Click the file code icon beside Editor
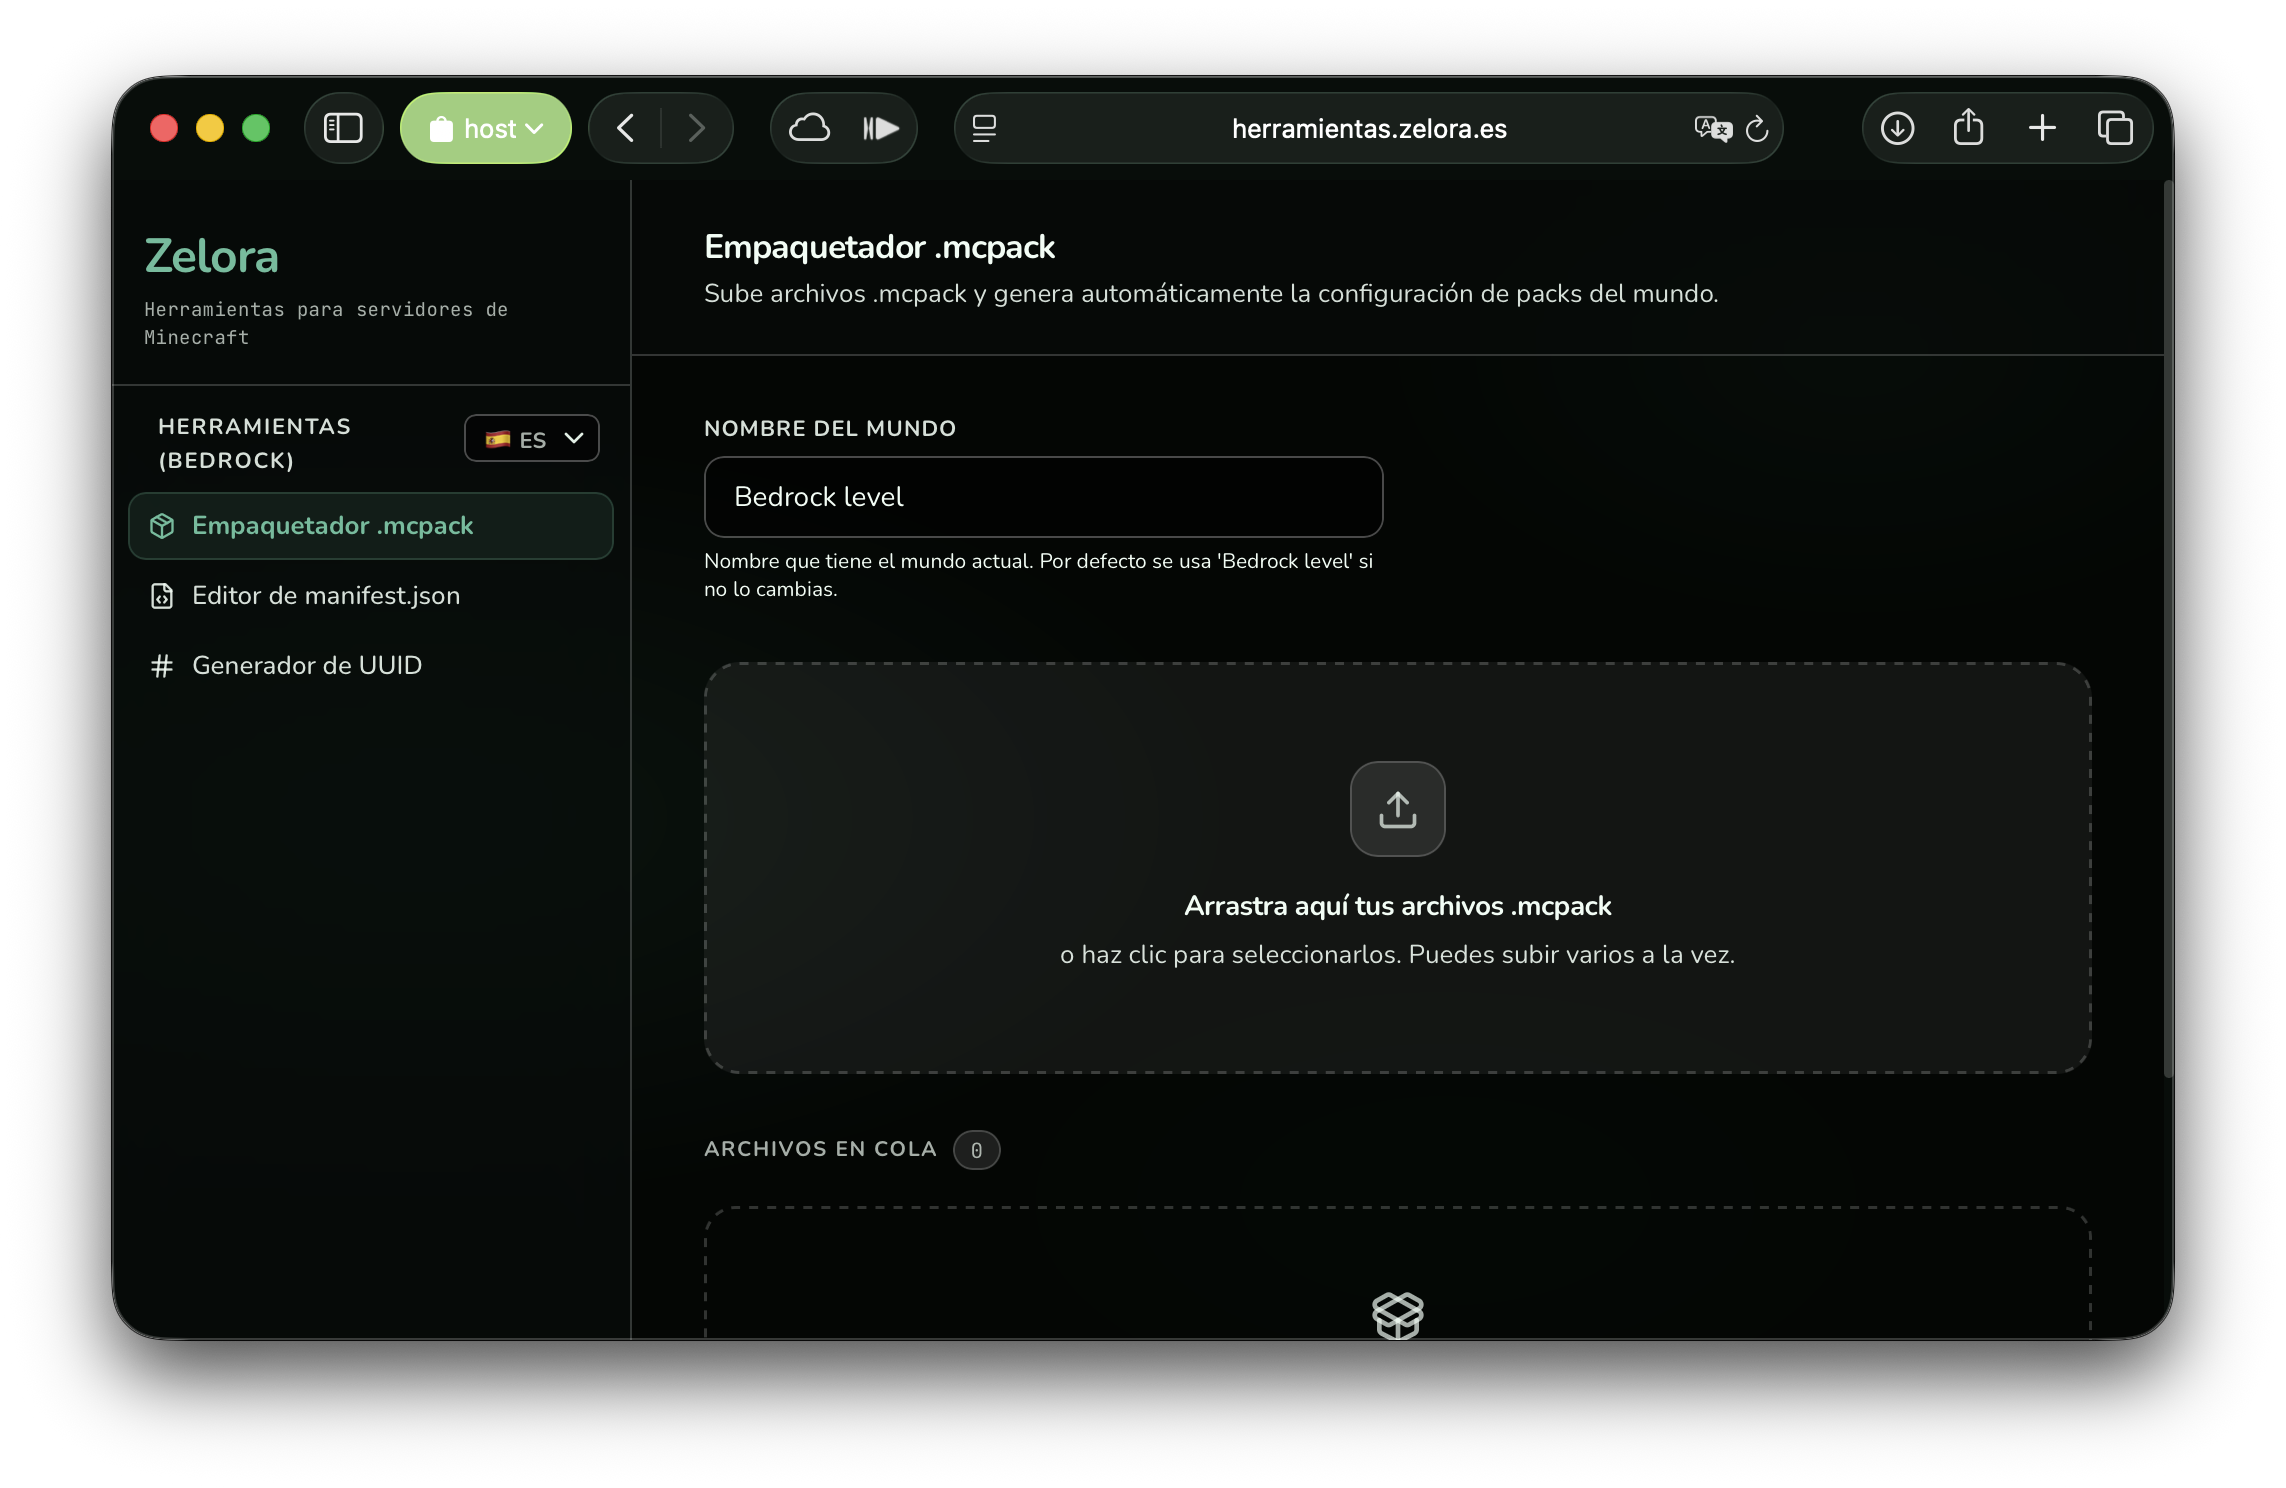 point(162,596)
